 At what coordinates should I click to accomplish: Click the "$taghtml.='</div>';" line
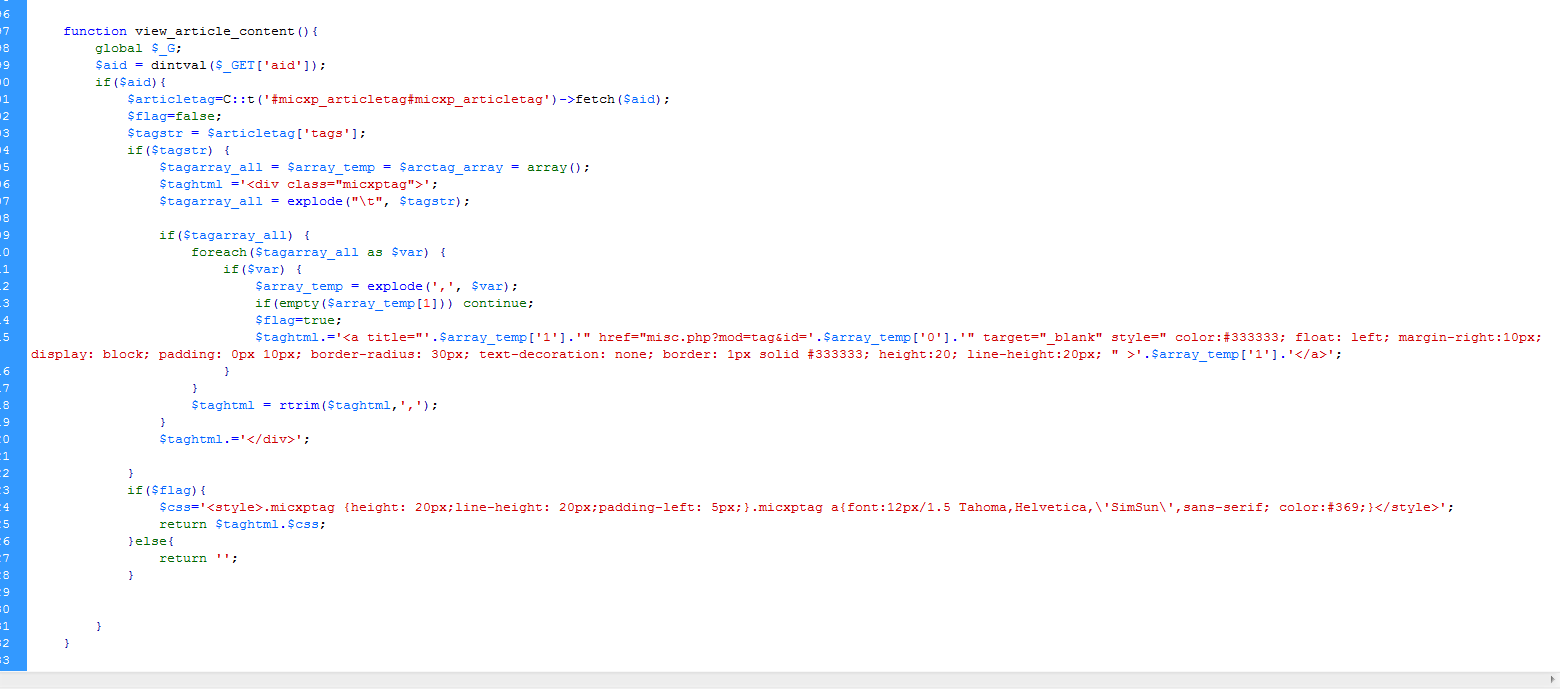[235, 439]
